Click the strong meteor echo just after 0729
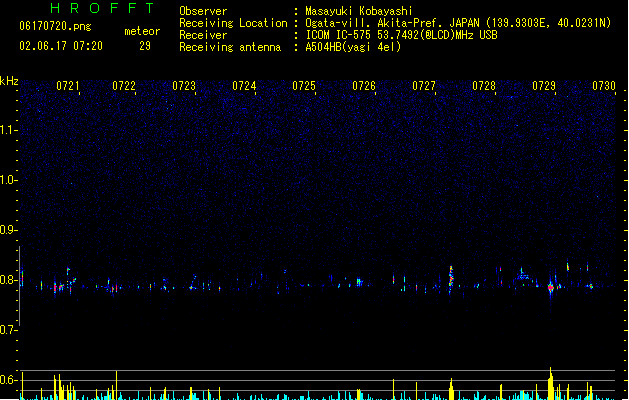Viewport: 629px width, 400px height. [x=551, y=287]
